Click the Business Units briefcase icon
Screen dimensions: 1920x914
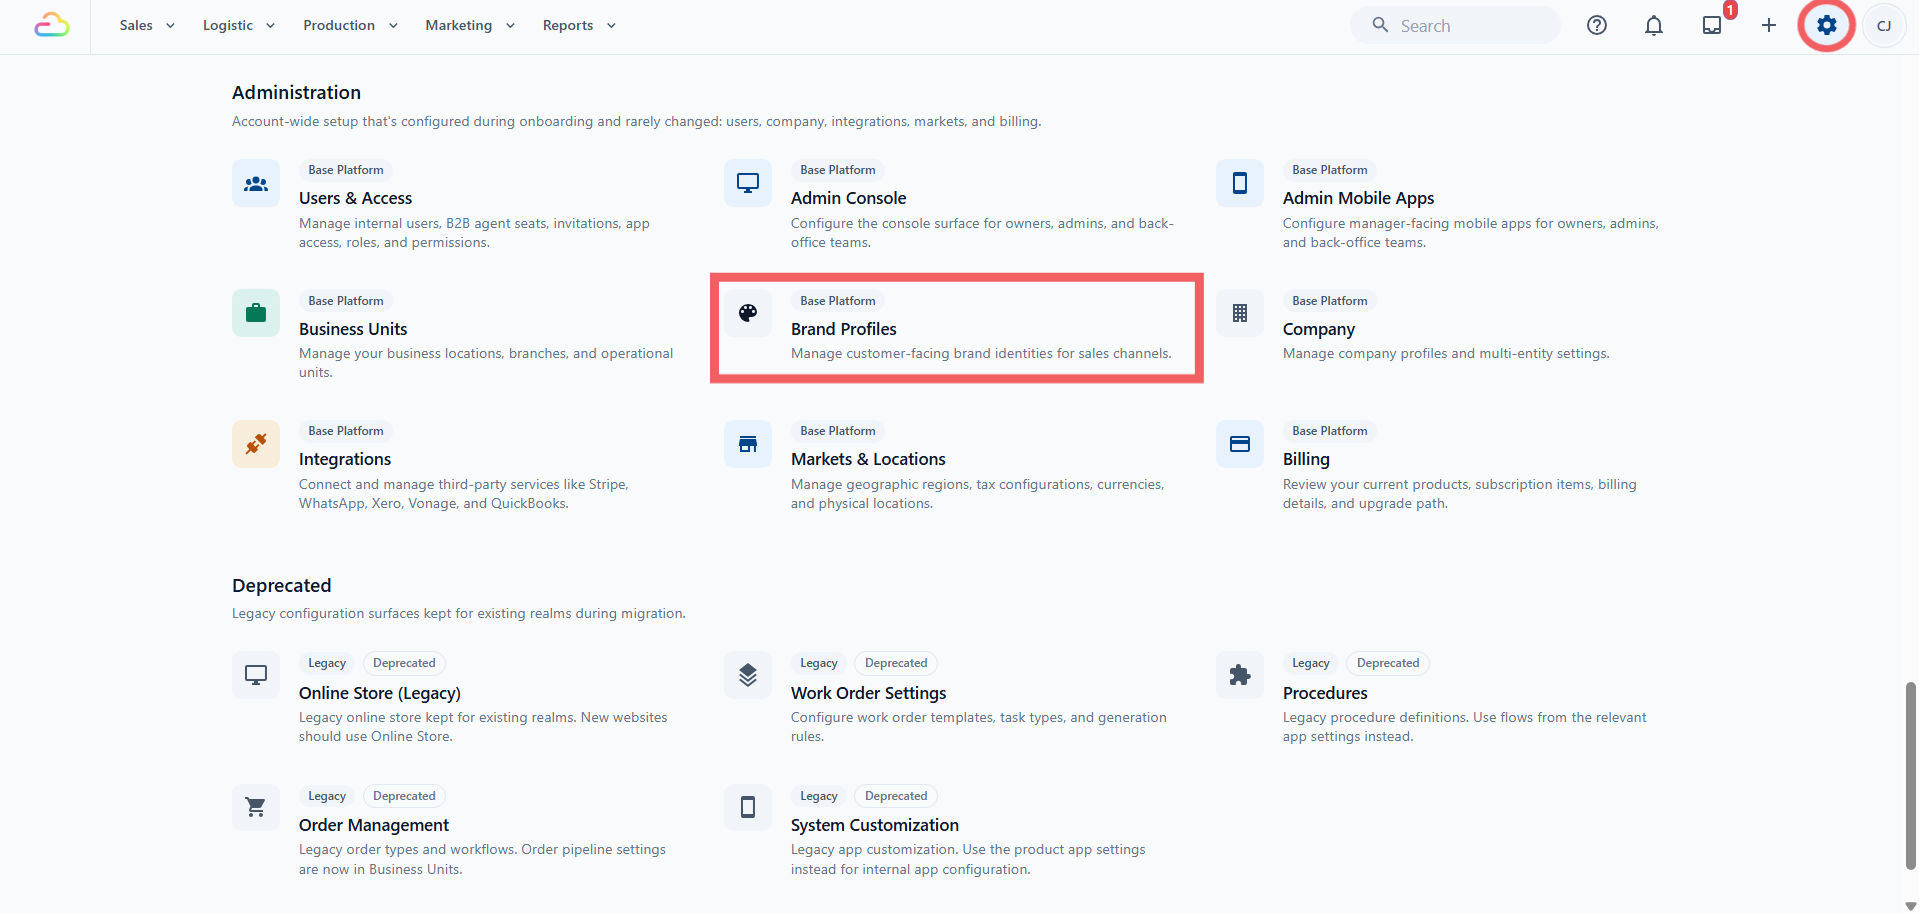256,313
